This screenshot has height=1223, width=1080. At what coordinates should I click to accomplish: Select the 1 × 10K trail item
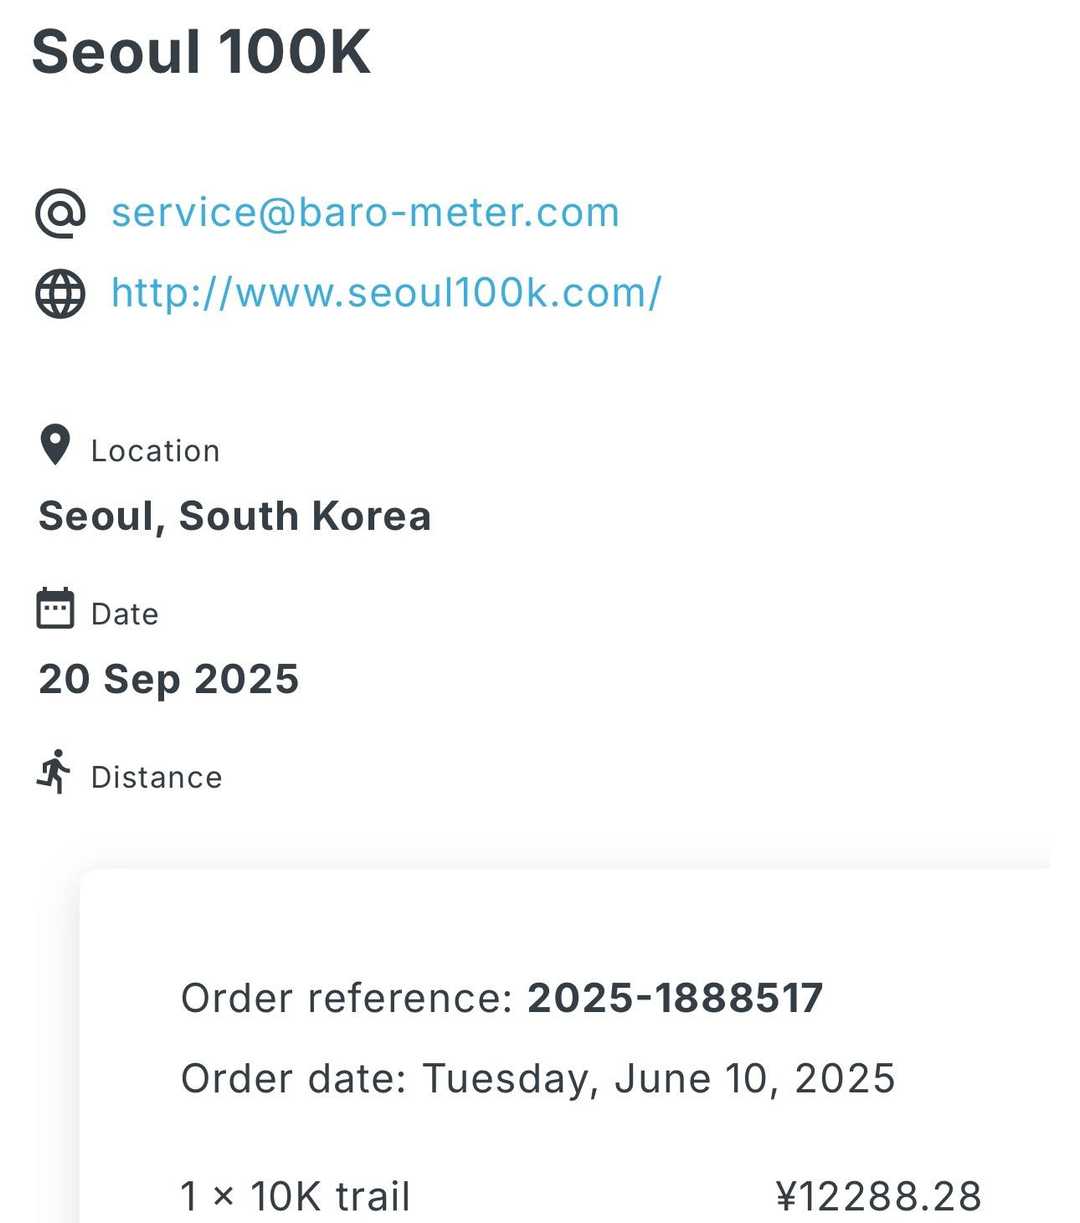(x=295, y=1196)
